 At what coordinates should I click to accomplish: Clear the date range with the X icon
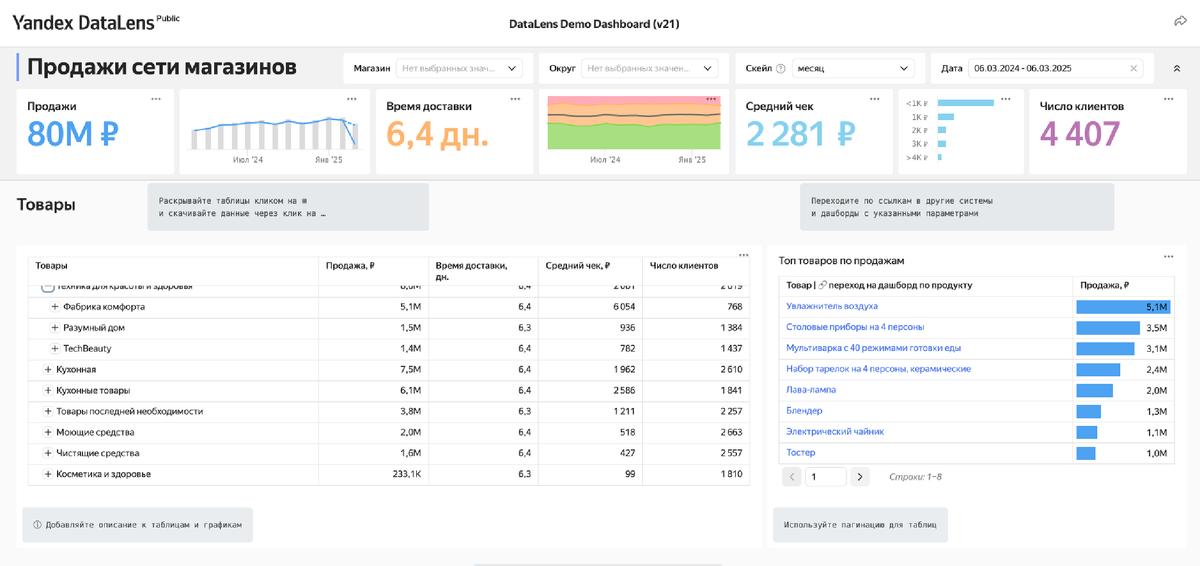1133,68
